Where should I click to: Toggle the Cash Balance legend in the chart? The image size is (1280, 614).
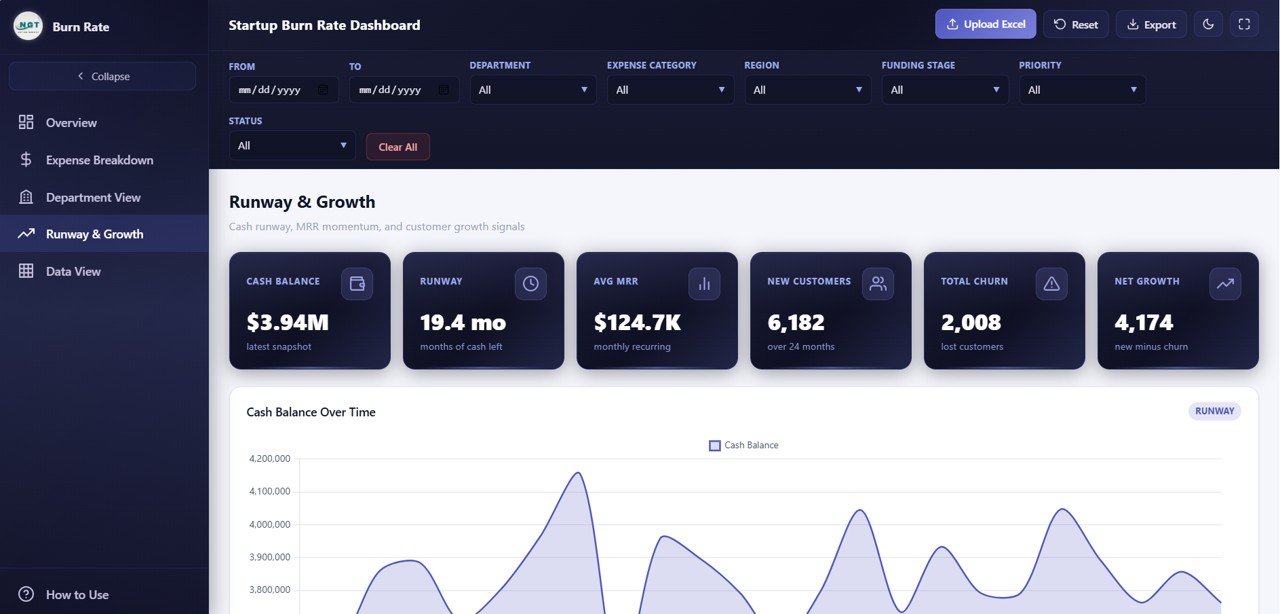[743, 444]
